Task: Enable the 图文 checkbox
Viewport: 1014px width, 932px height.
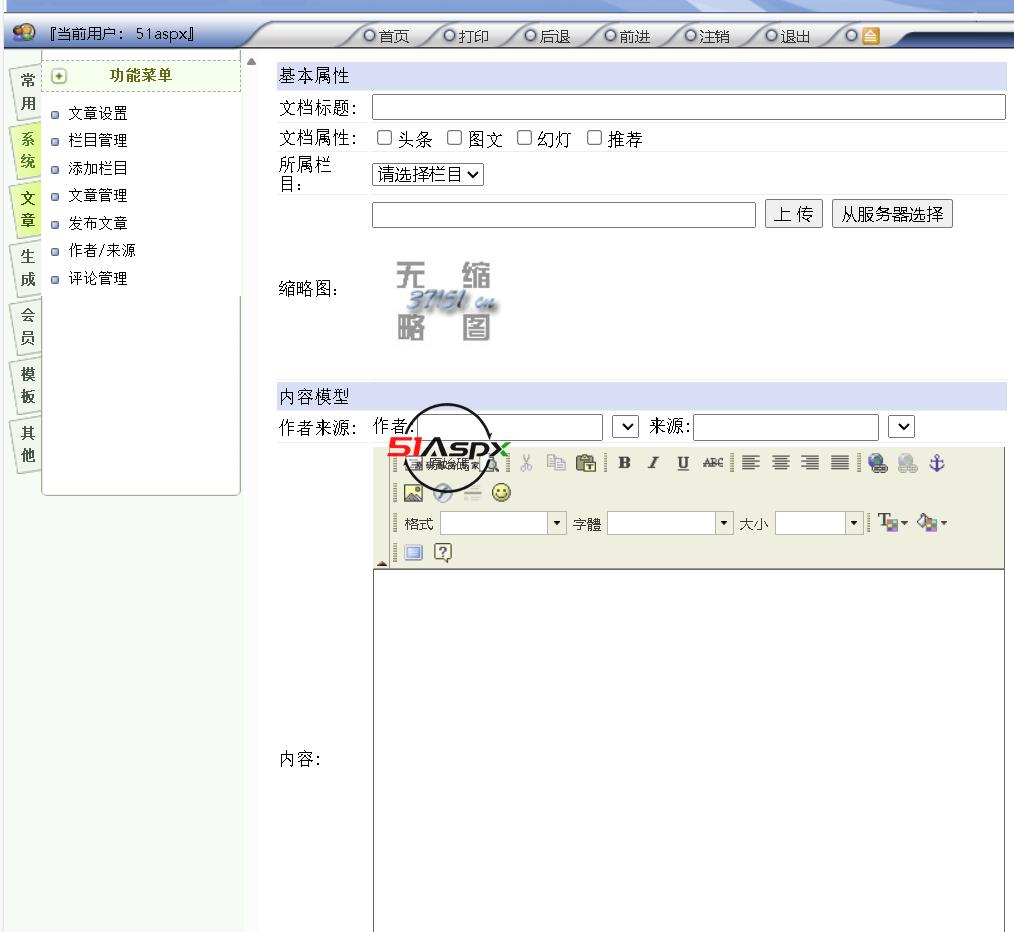Action: tap(454, 138)
